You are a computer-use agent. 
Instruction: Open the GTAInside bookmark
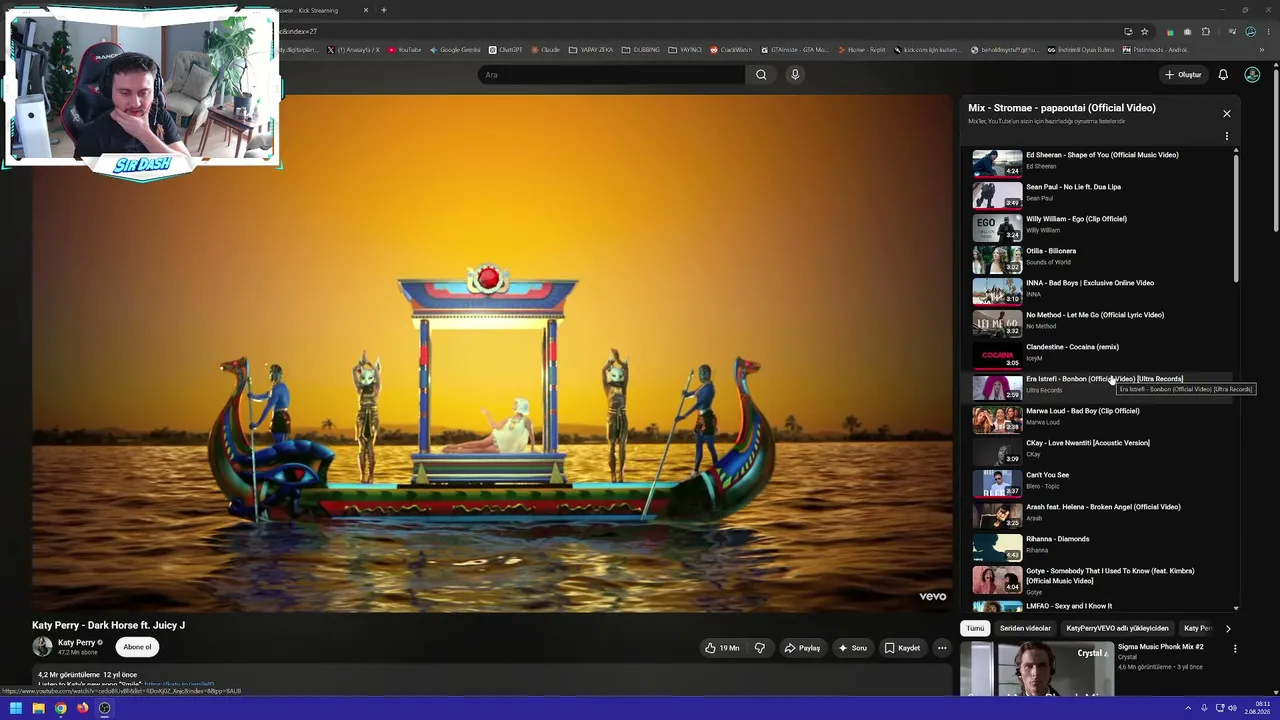click(795, 50)
